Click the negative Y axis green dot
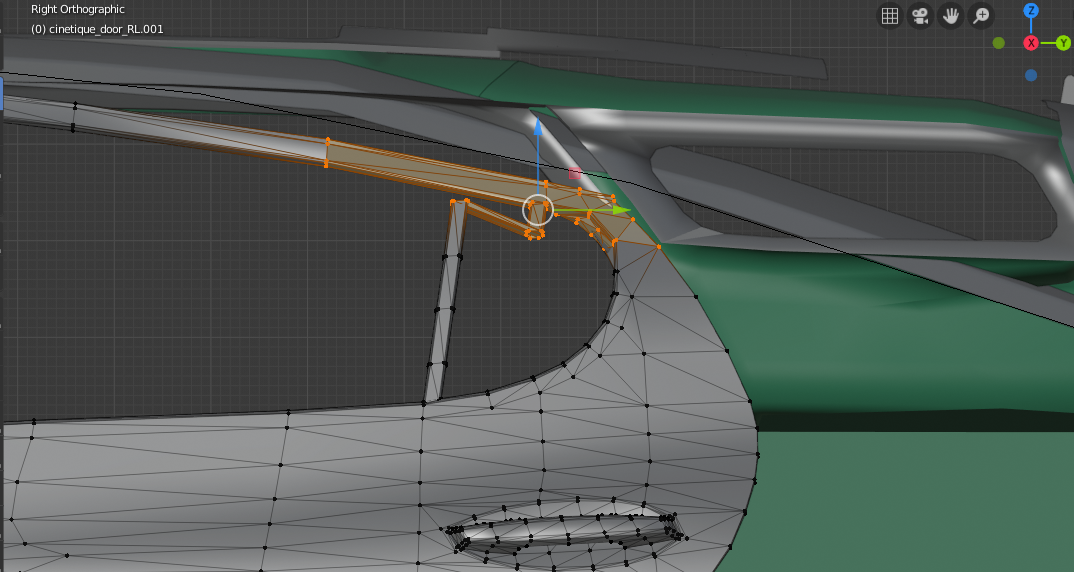The width and height of the screenshot is (1074, 572). (999, 43)
